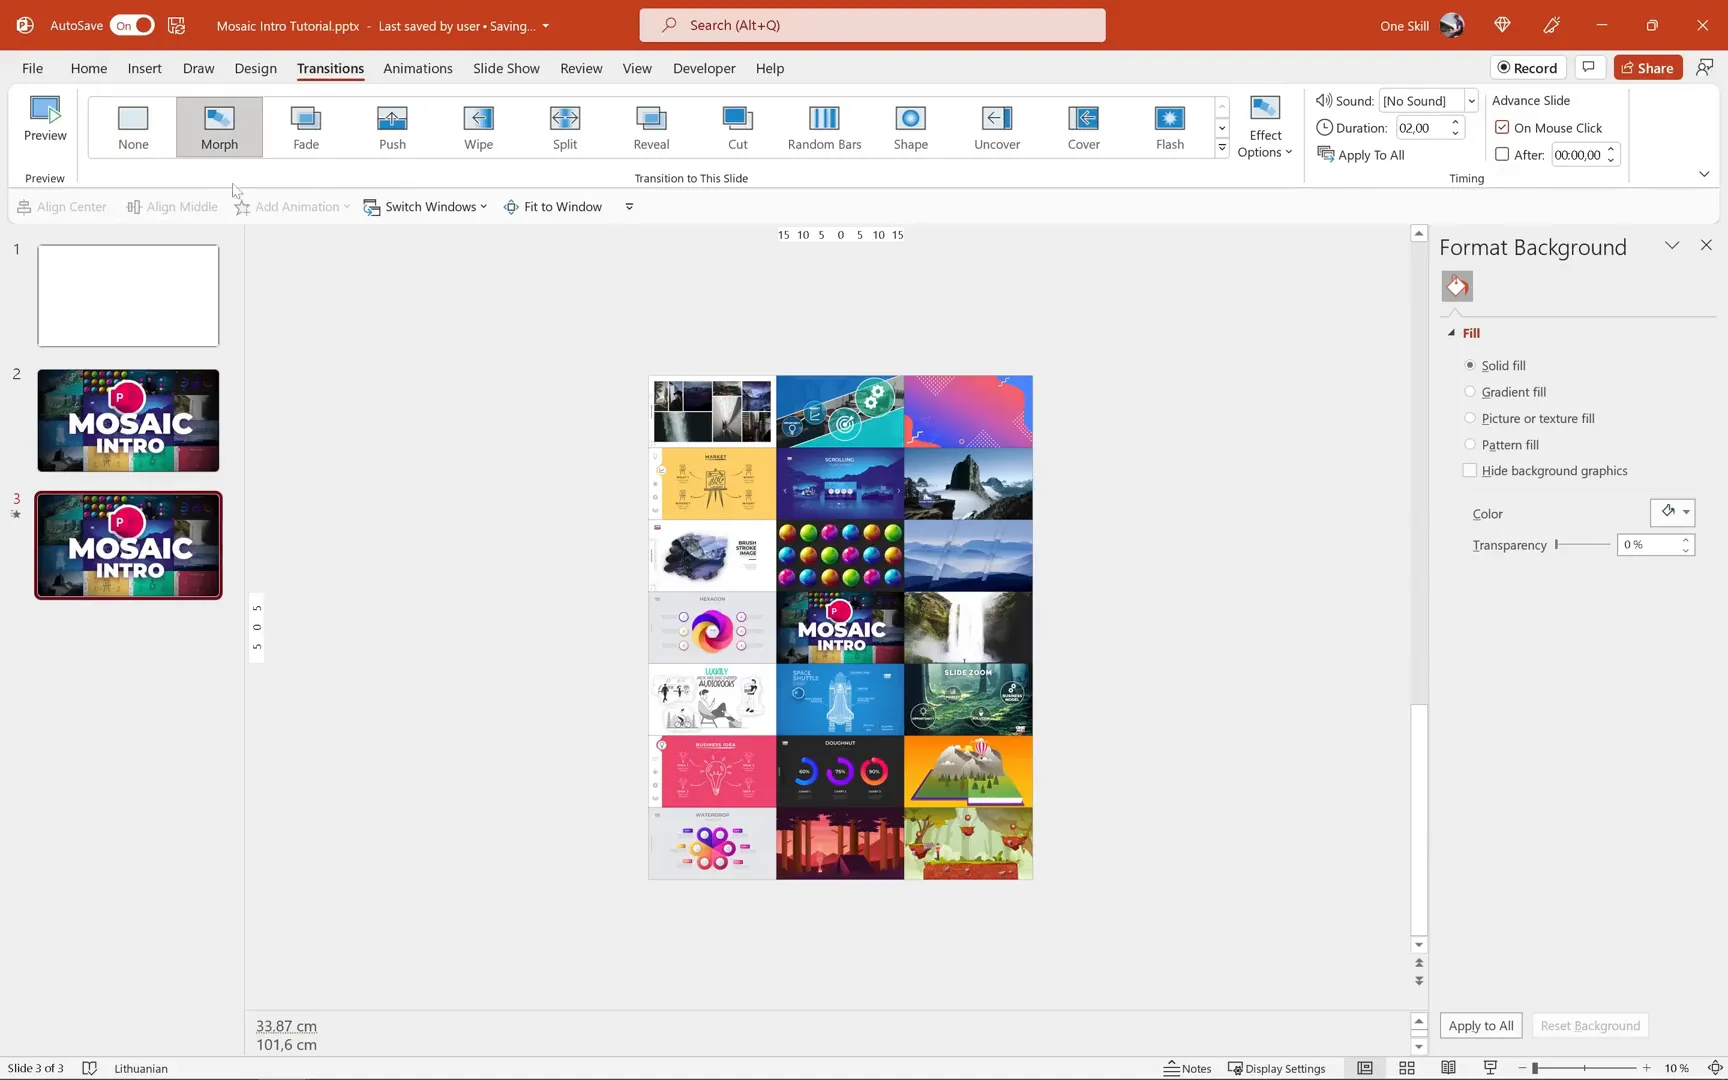Collapse the ribbon chevron
Image resolution: width=1728 pixels, height=1080 pixels.
[x=1704, y=174]
